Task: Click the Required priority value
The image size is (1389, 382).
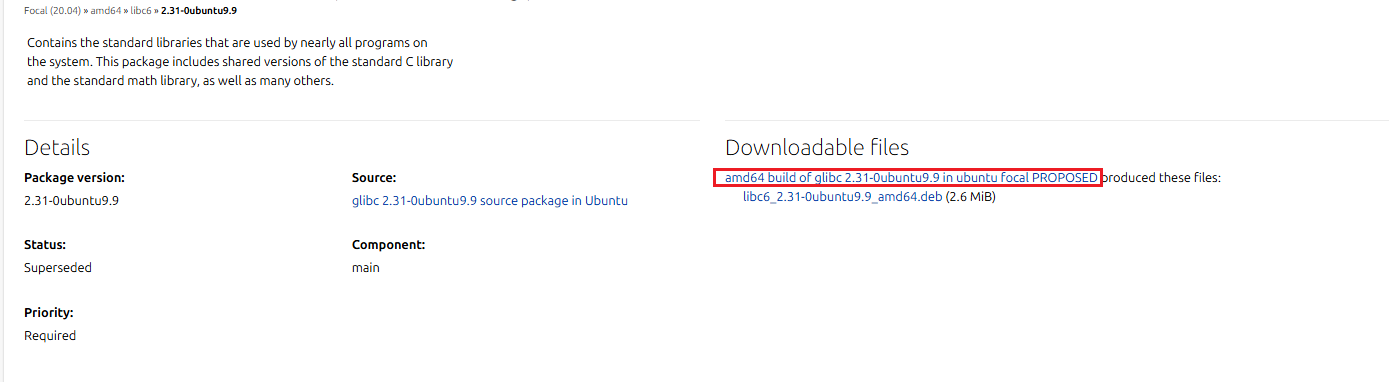Action: pyautogui.click(x=50, y=335)
